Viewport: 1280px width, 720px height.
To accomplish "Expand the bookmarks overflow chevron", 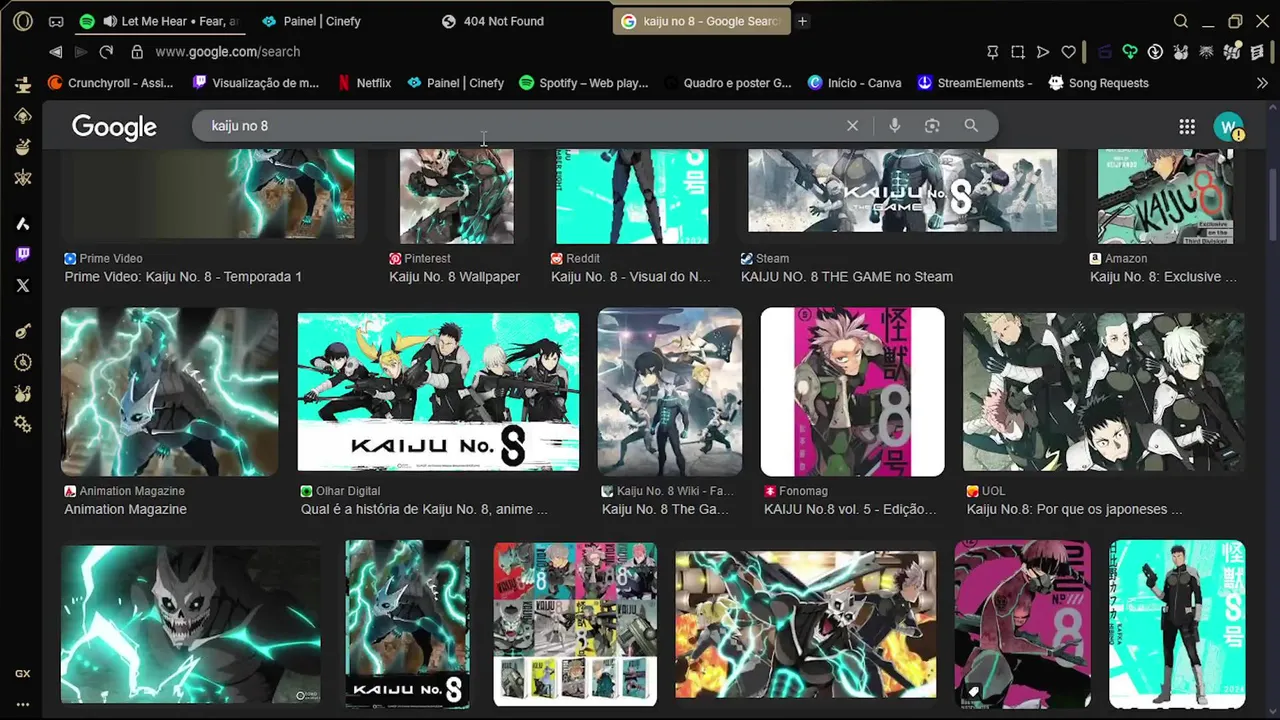I will coord(1262,83).
